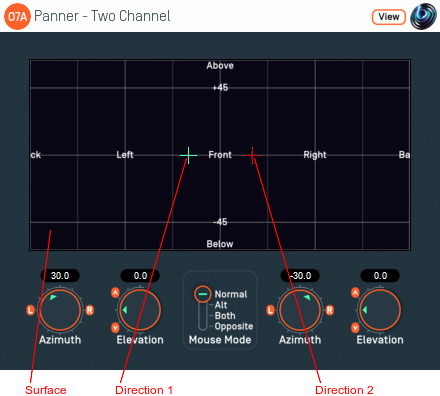
Task: Click the R button beside first Azimuth
Action: (90, 310)
